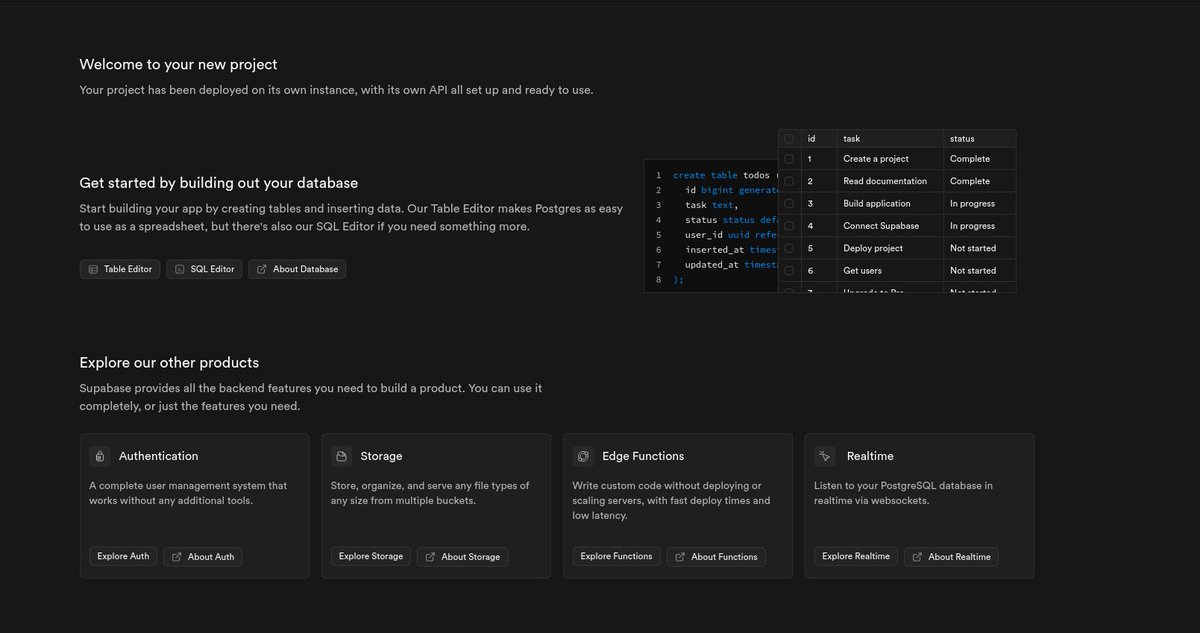Open the About Functions link
This screenshot has width=1200, height=633.
click(716, 557)
